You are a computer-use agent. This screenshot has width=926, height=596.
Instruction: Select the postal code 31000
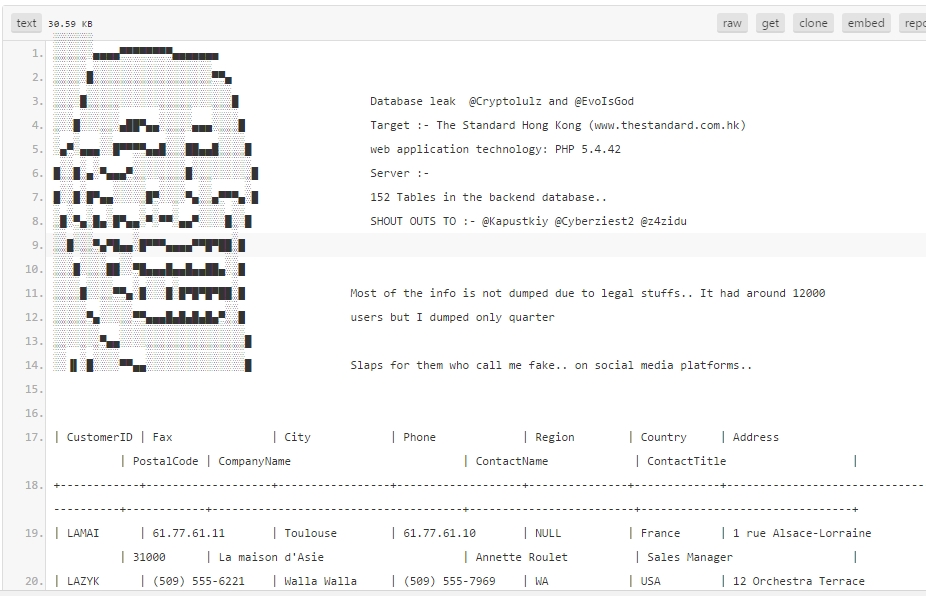(149, 557)
